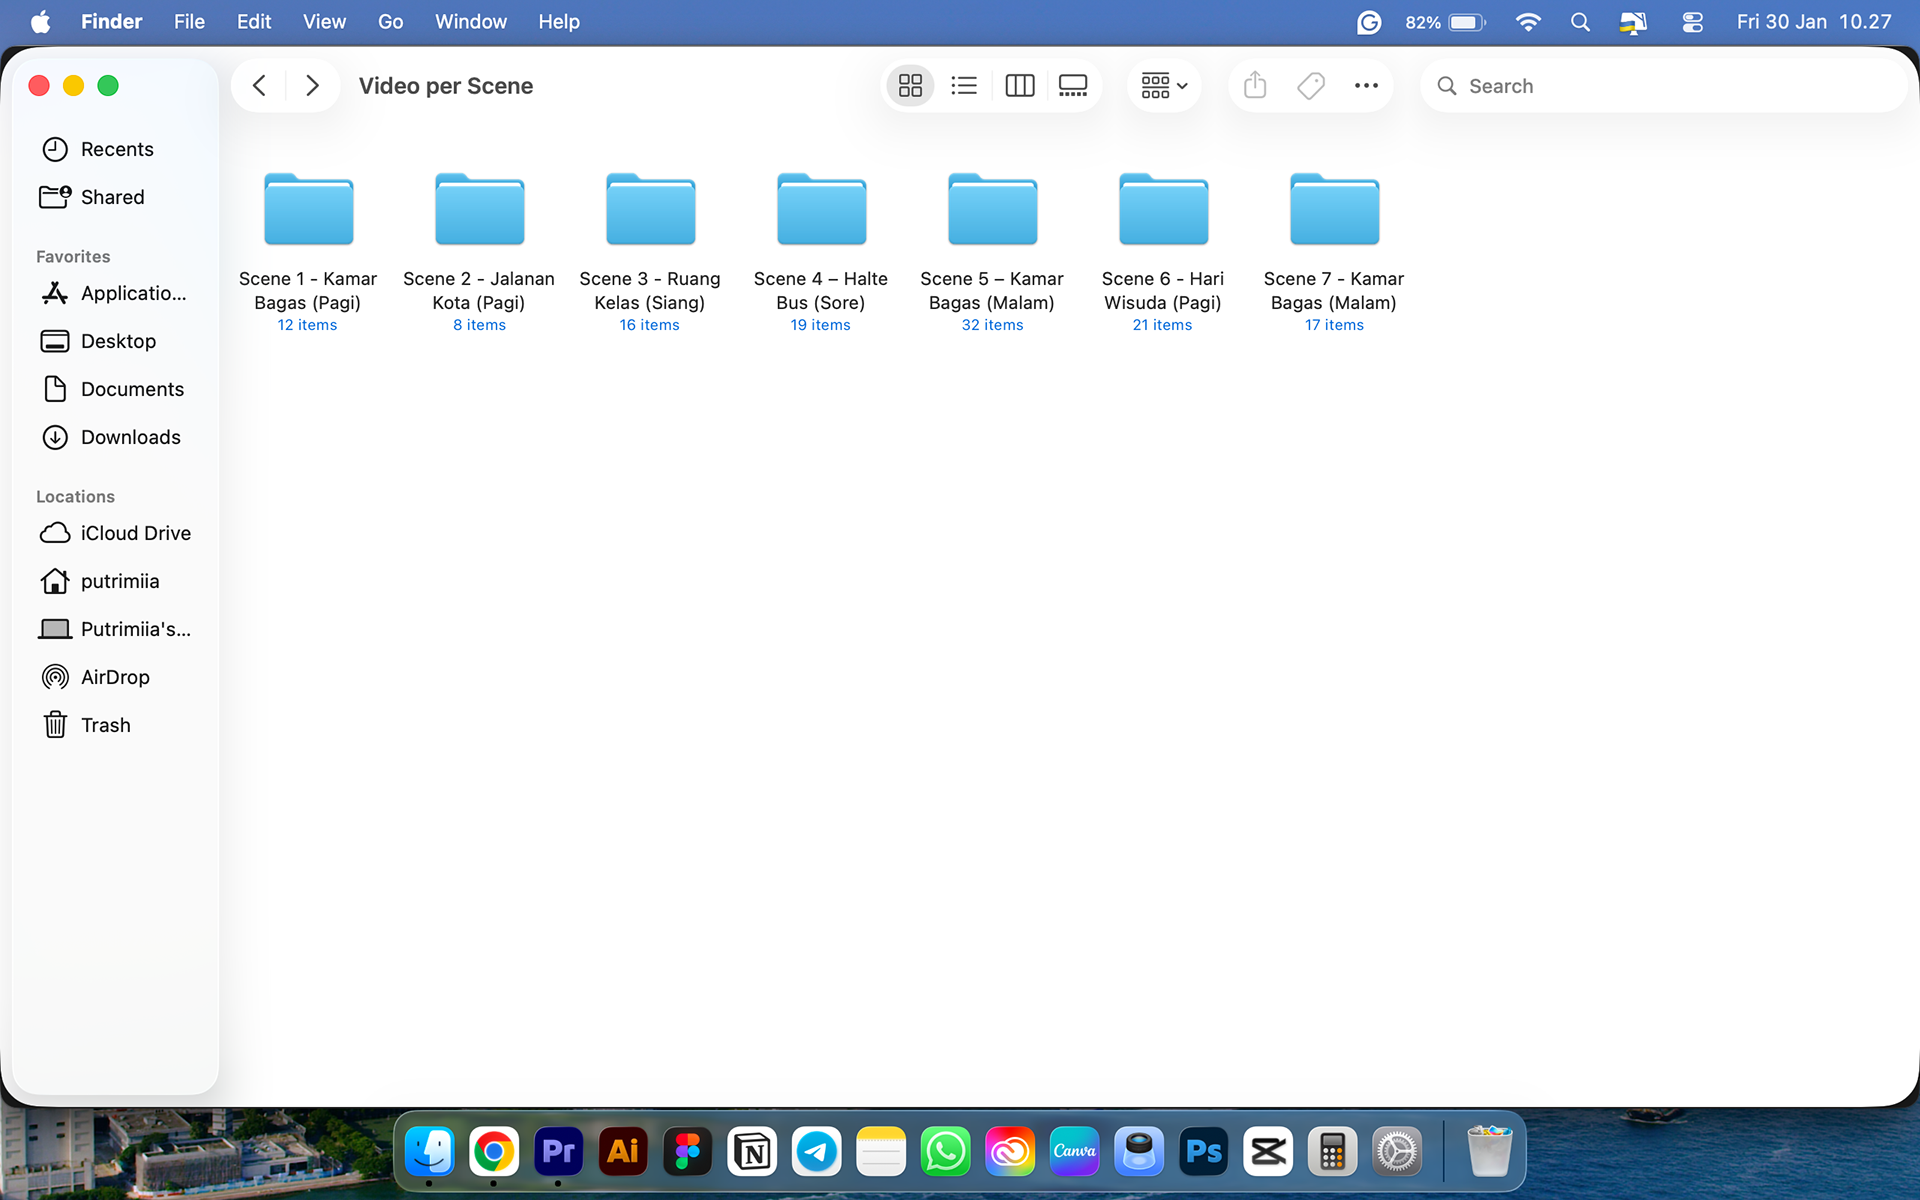Select iCloud Drive location
Image resolution: width=1920 pixels, height=1200 pixels.
(x=135, y=533)
